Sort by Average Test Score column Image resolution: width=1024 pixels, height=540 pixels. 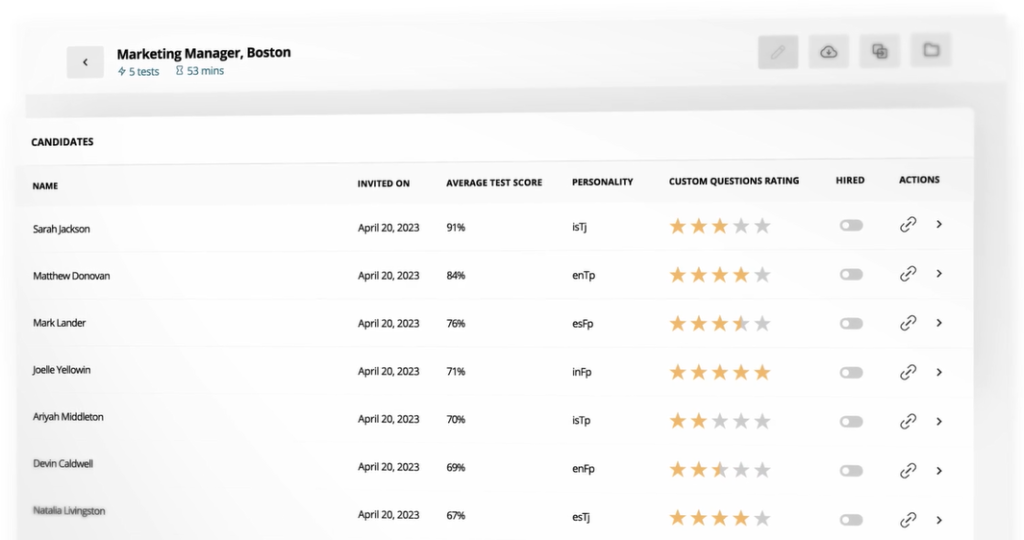[494, 183]
